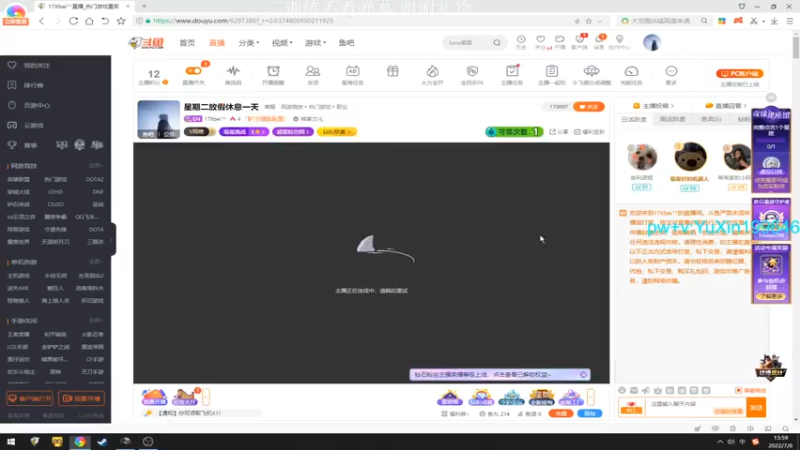
Task: Expand the 福利券 dropdown below player
Action: point(455,414)
